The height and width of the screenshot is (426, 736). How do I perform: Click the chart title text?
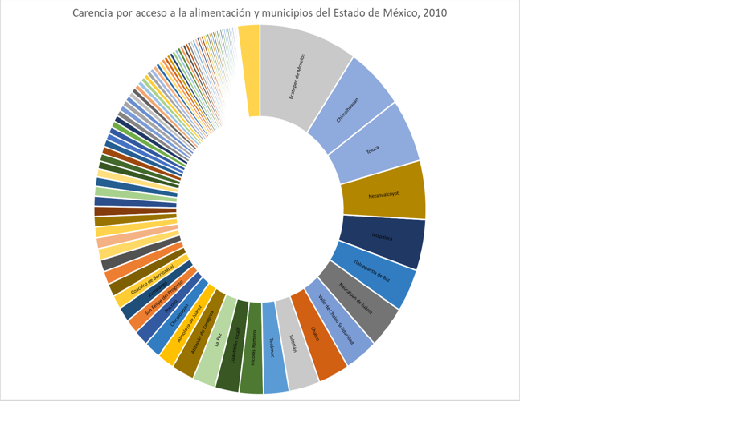(259, 13)
